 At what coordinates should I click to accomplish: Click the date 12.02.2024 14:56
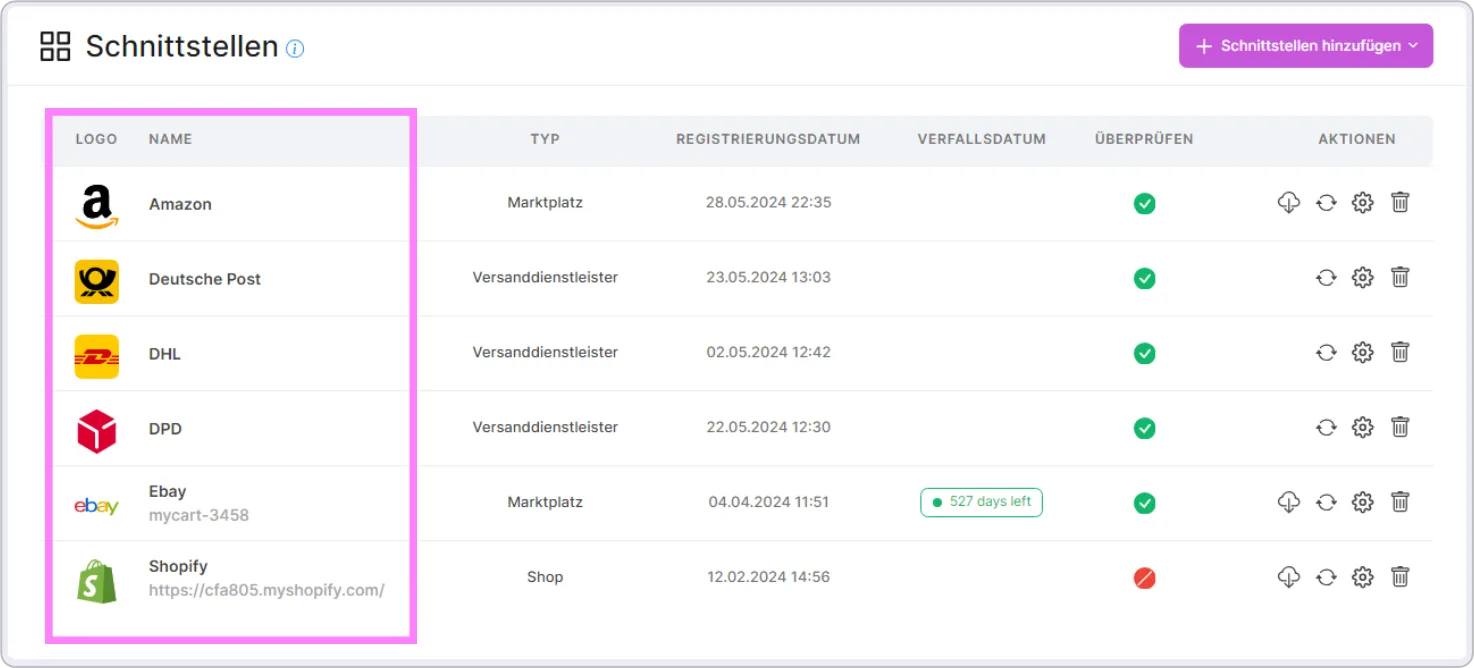(769, 577)
